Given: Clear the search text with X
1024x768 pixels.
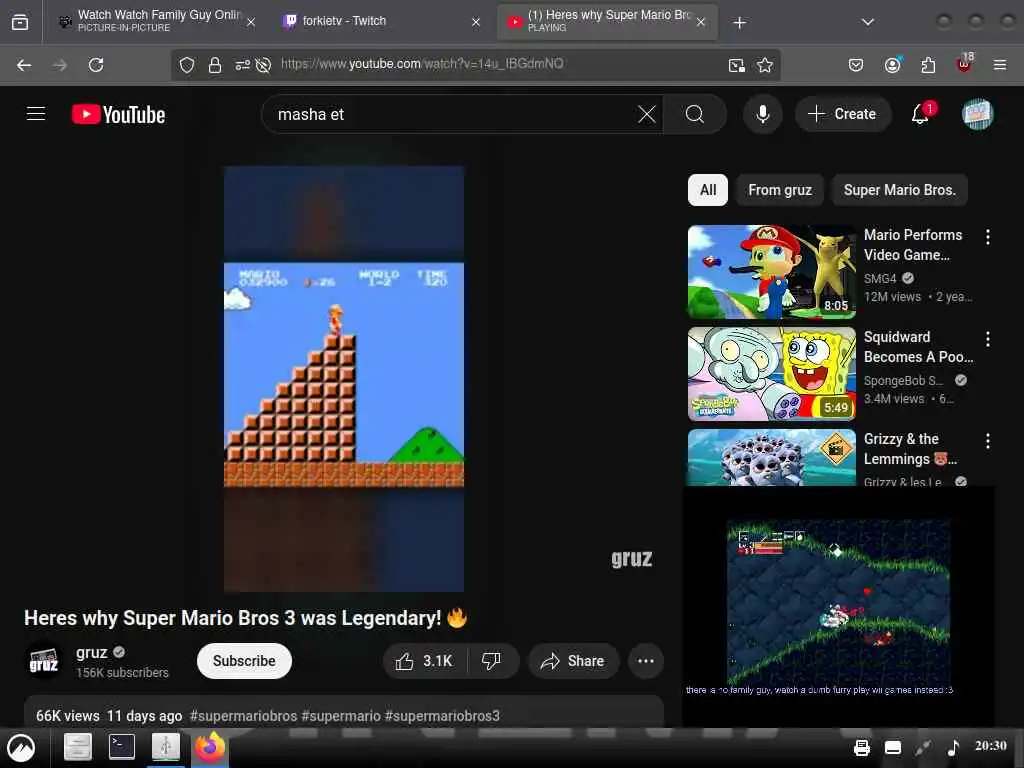Looking at the screenshot, I should tap(647, 114).
